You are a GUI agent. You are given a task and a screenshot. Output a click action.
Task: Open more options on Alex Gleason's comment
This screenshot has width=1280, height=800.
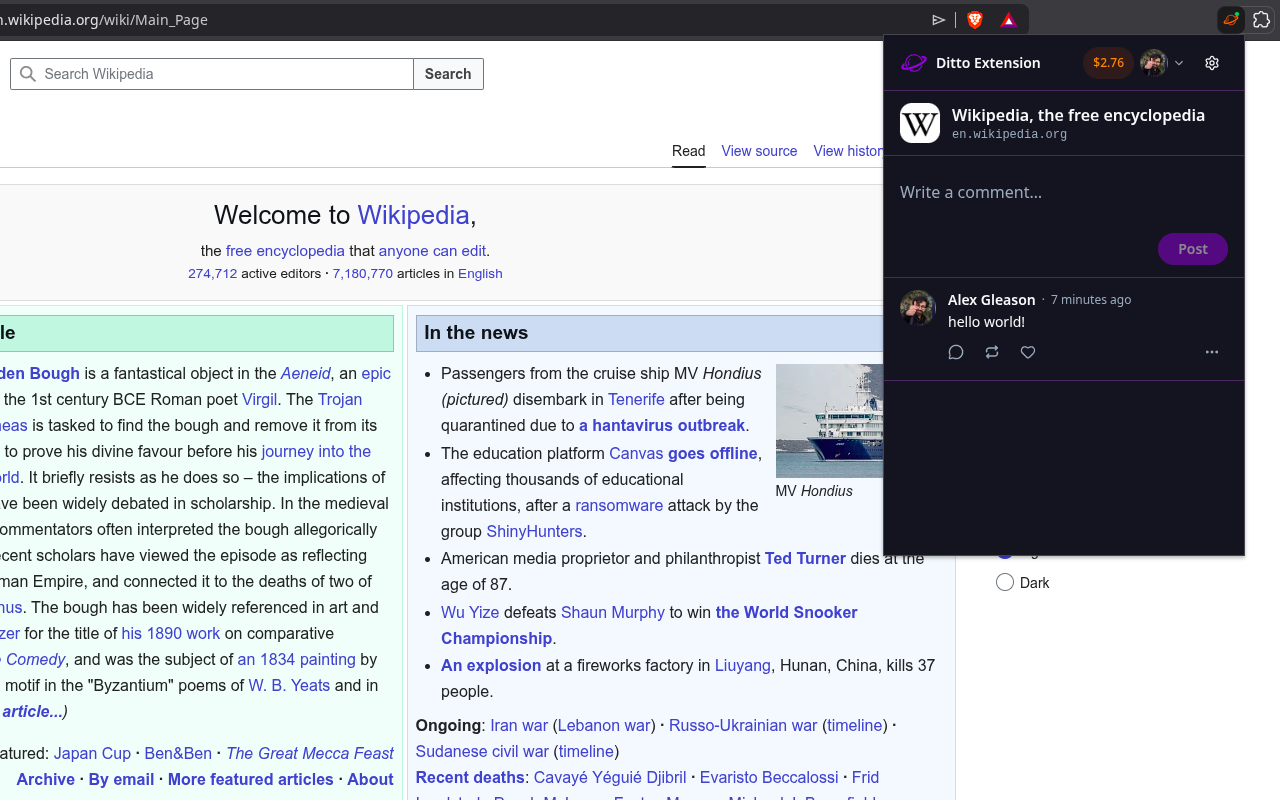pos(1212,352)
